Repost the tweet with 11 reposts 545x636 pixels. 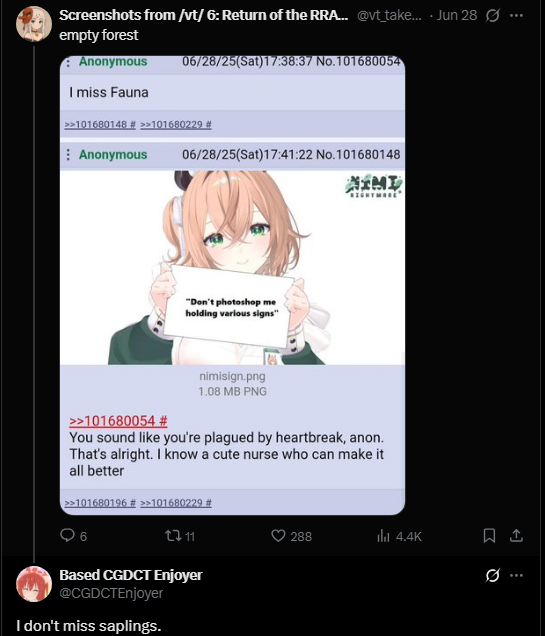coord(180,536)
